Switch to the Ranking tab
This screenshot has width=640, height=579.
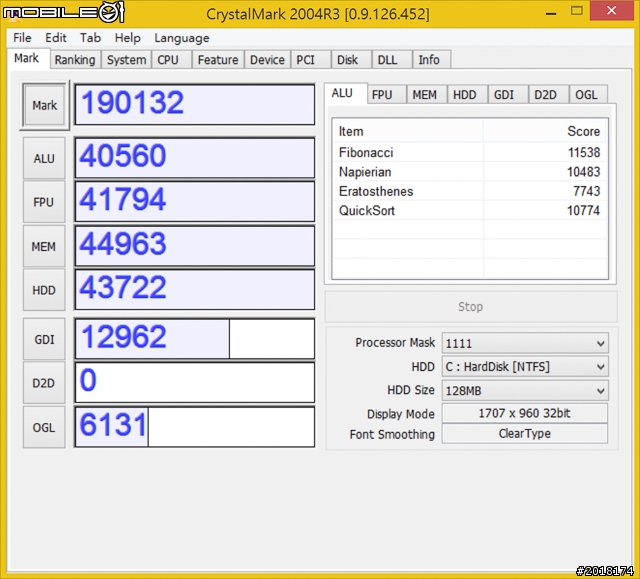[x=75, y=60]
